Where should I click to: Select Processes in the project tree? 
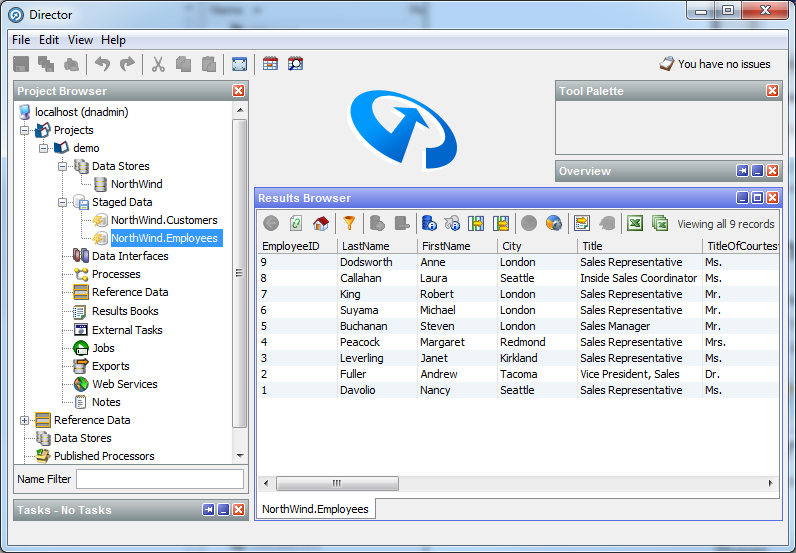[x=116, y=274]
